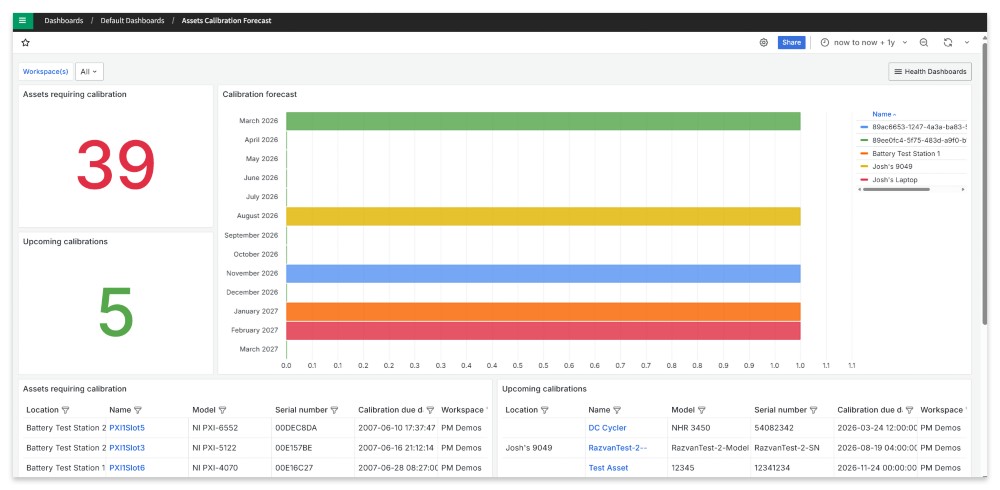Click the zoom out time range icon
Image resolution: width=1000 pixels, height=490 pixels.
click(923, 43)
